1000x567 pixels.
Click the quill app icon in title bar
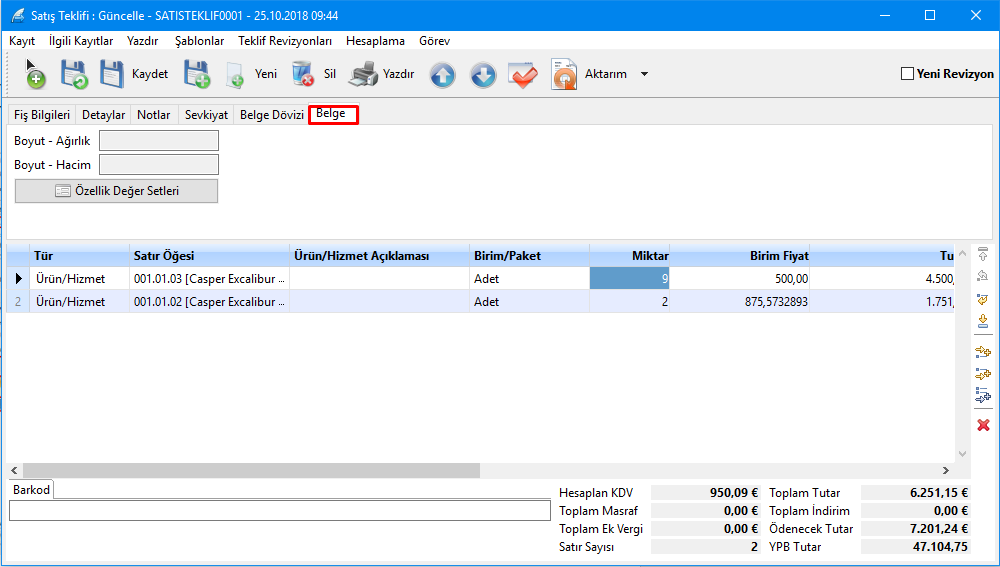tap(18, 15)
